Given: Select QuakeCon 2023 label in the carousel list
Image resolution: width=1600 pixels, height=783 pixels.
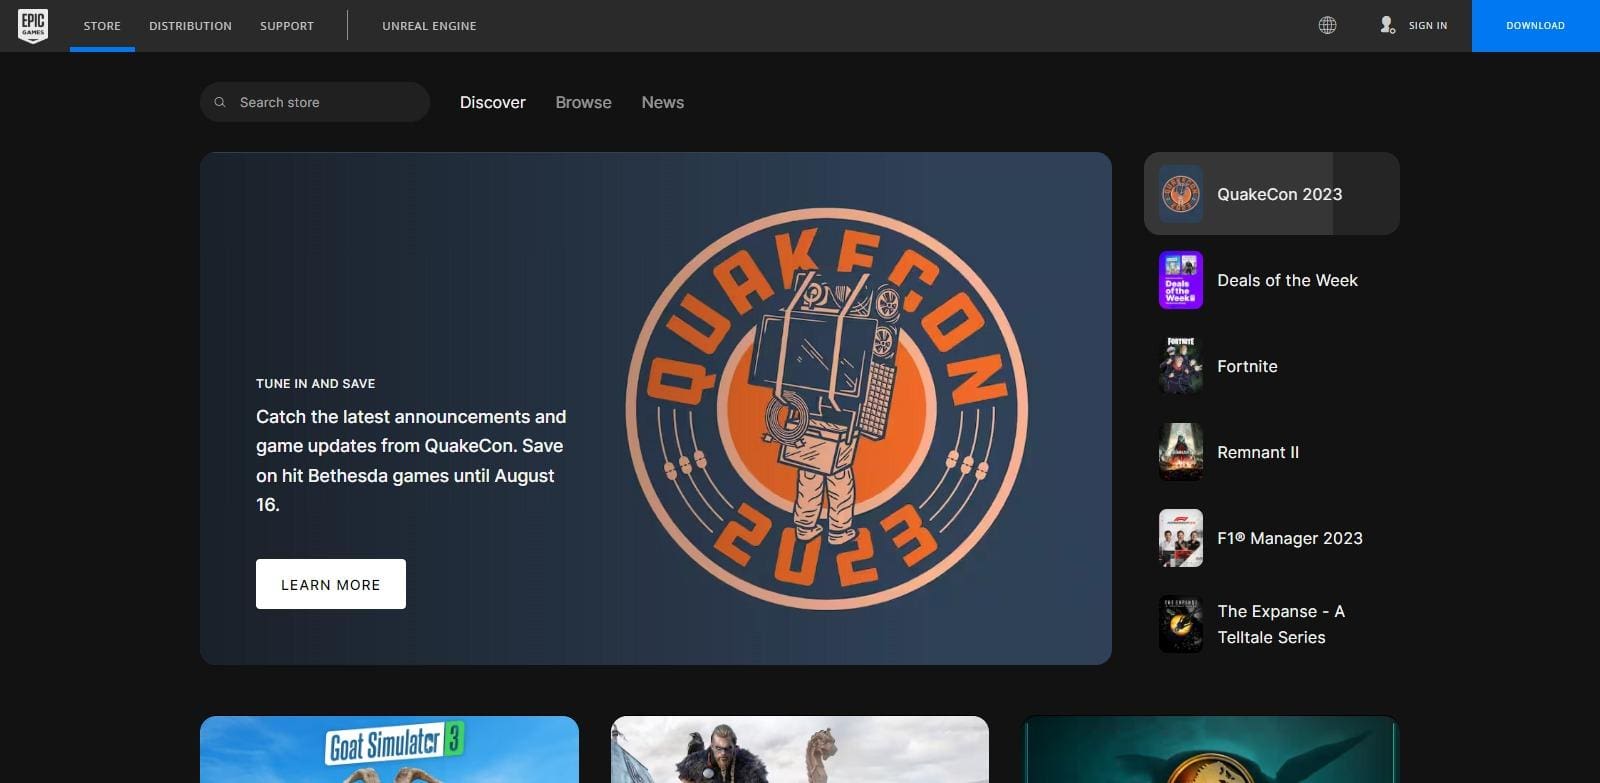Looking at the screenshot, I should click(1280, 194).
